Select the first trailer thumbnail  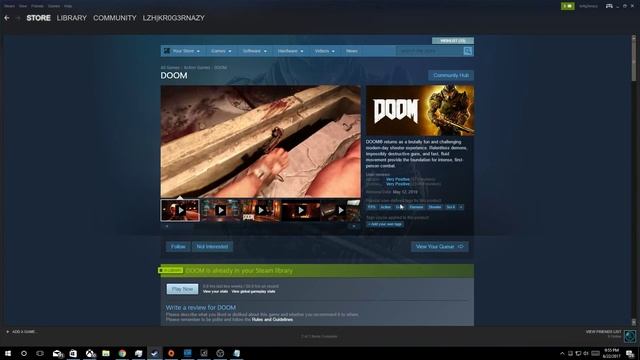tap(180, 210)
